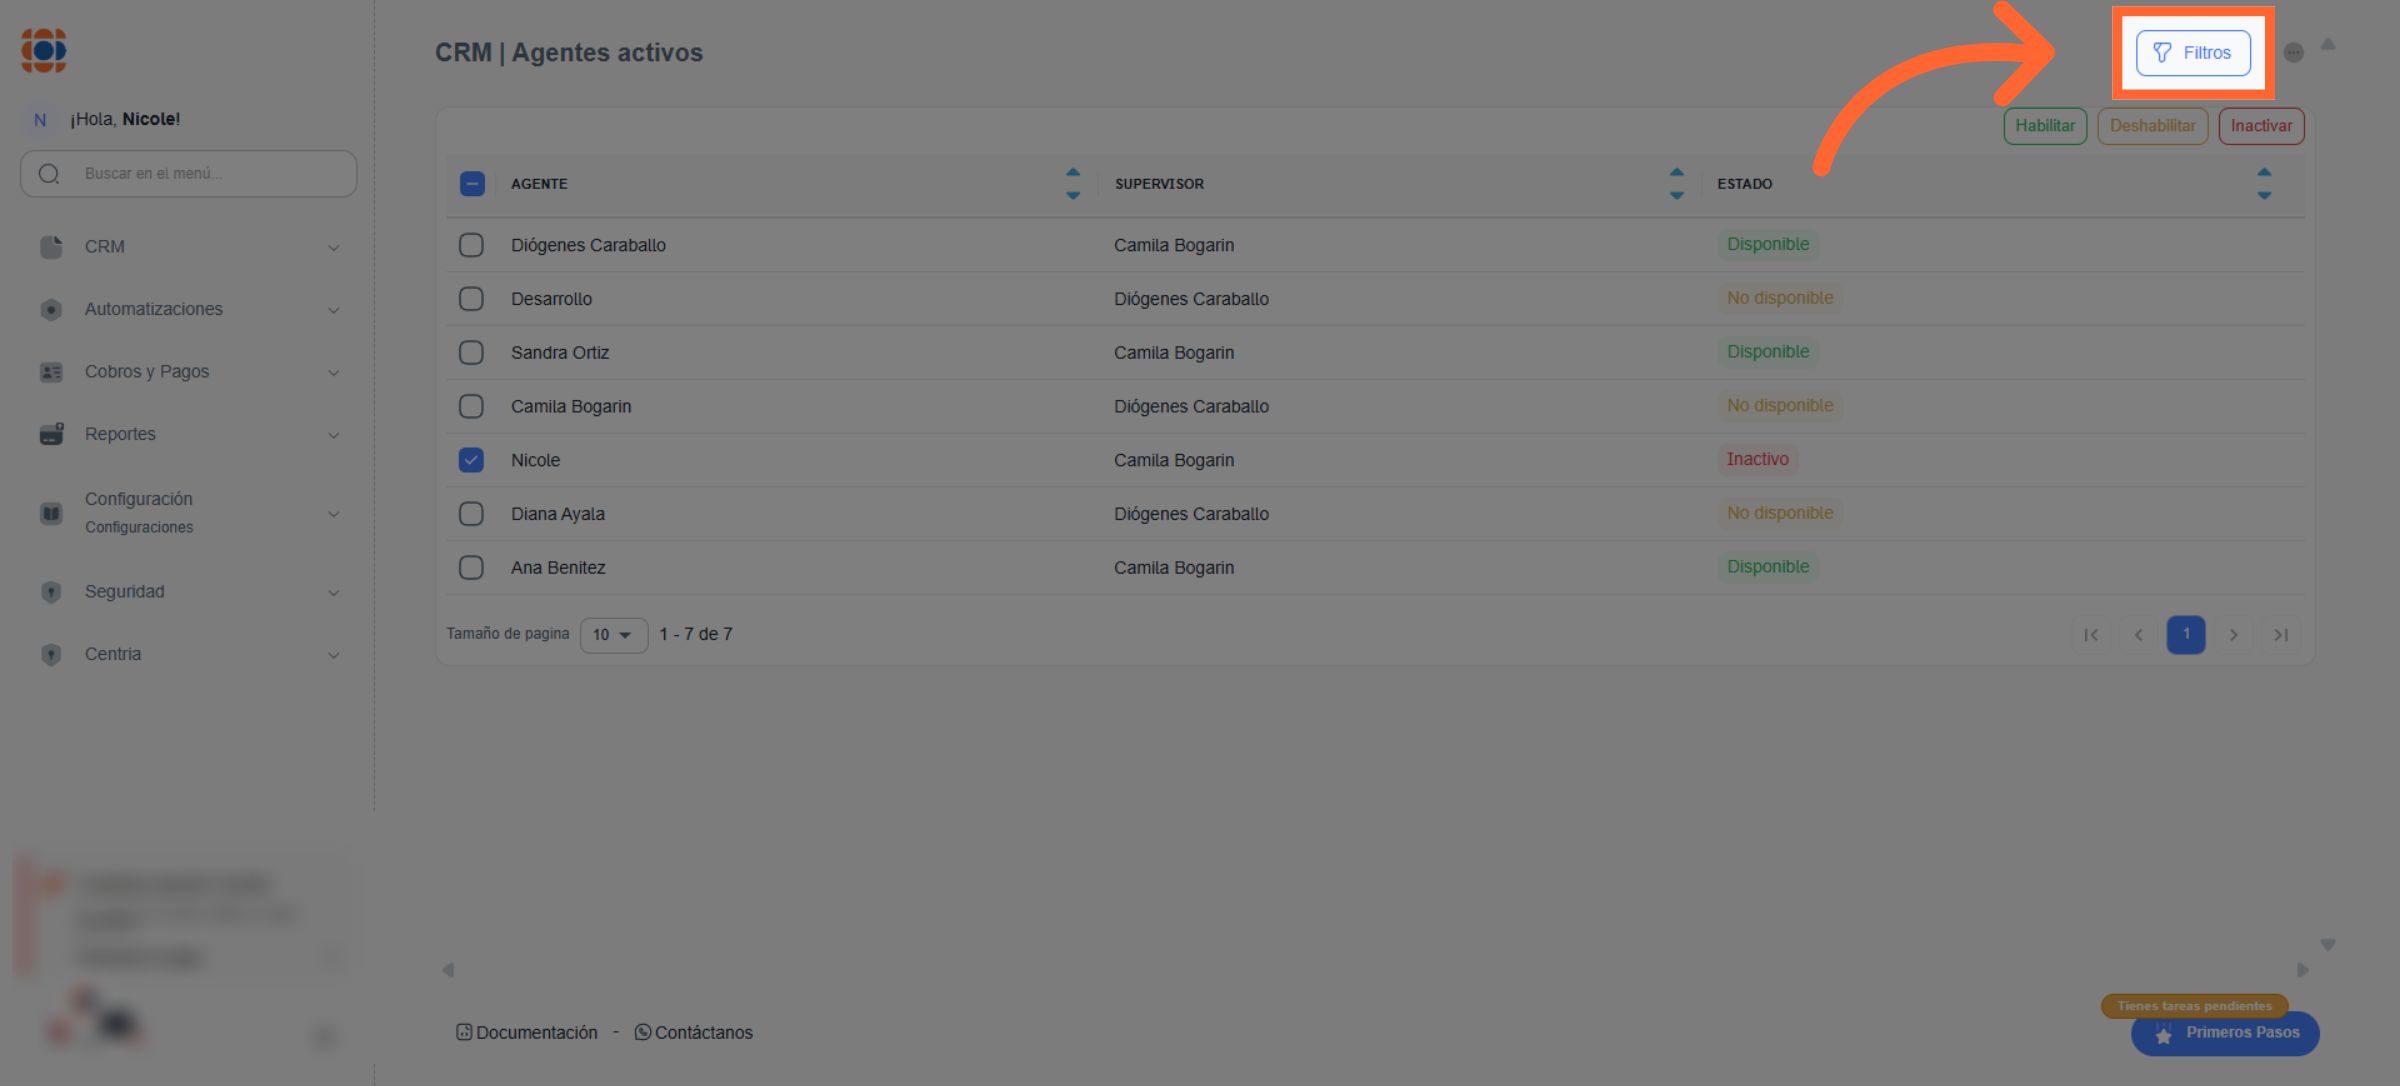Viewport: 2400px width, 1086px height.
Task: Toggle the select-all header checkbox
Action: (472, 184)
